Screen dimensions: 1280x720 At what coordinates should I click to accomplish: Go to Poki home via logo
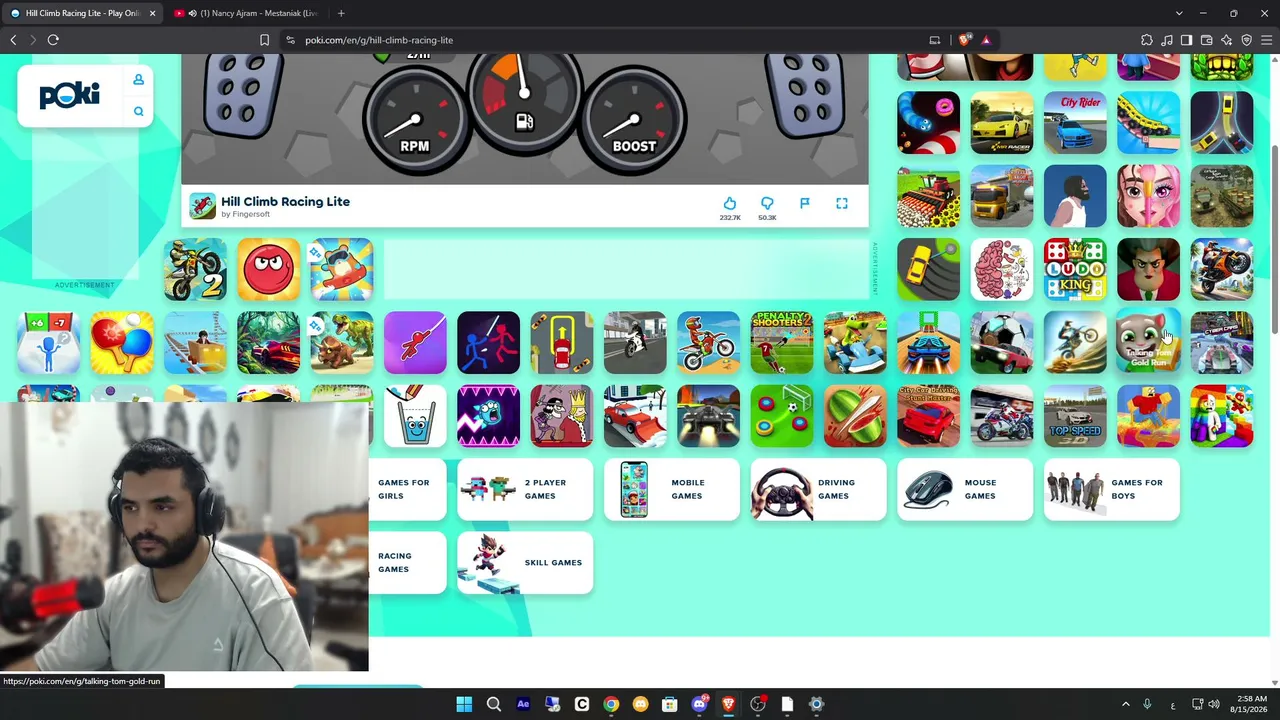click(x=70, y=95)
